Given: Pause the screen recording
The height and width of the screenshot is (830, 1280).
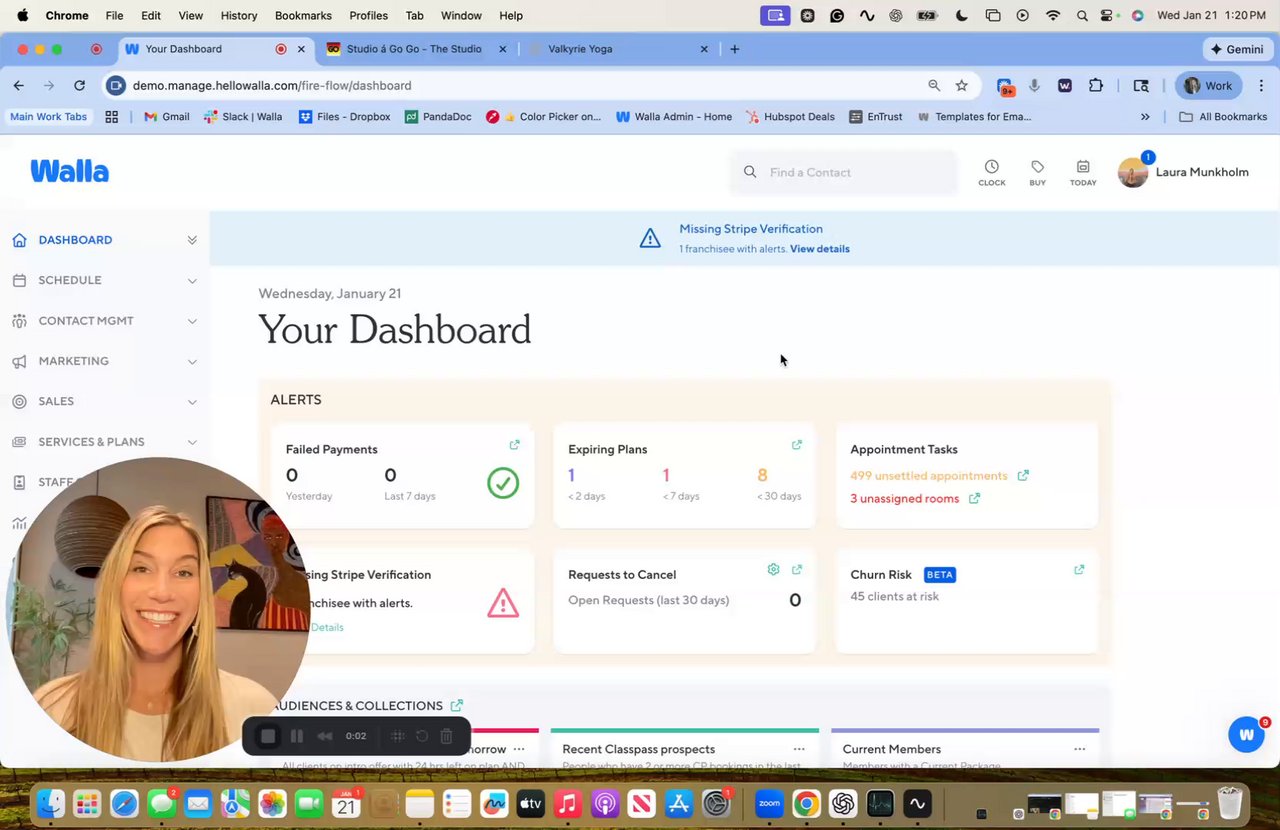Looking at the screenshot, I should click(297, 736).
